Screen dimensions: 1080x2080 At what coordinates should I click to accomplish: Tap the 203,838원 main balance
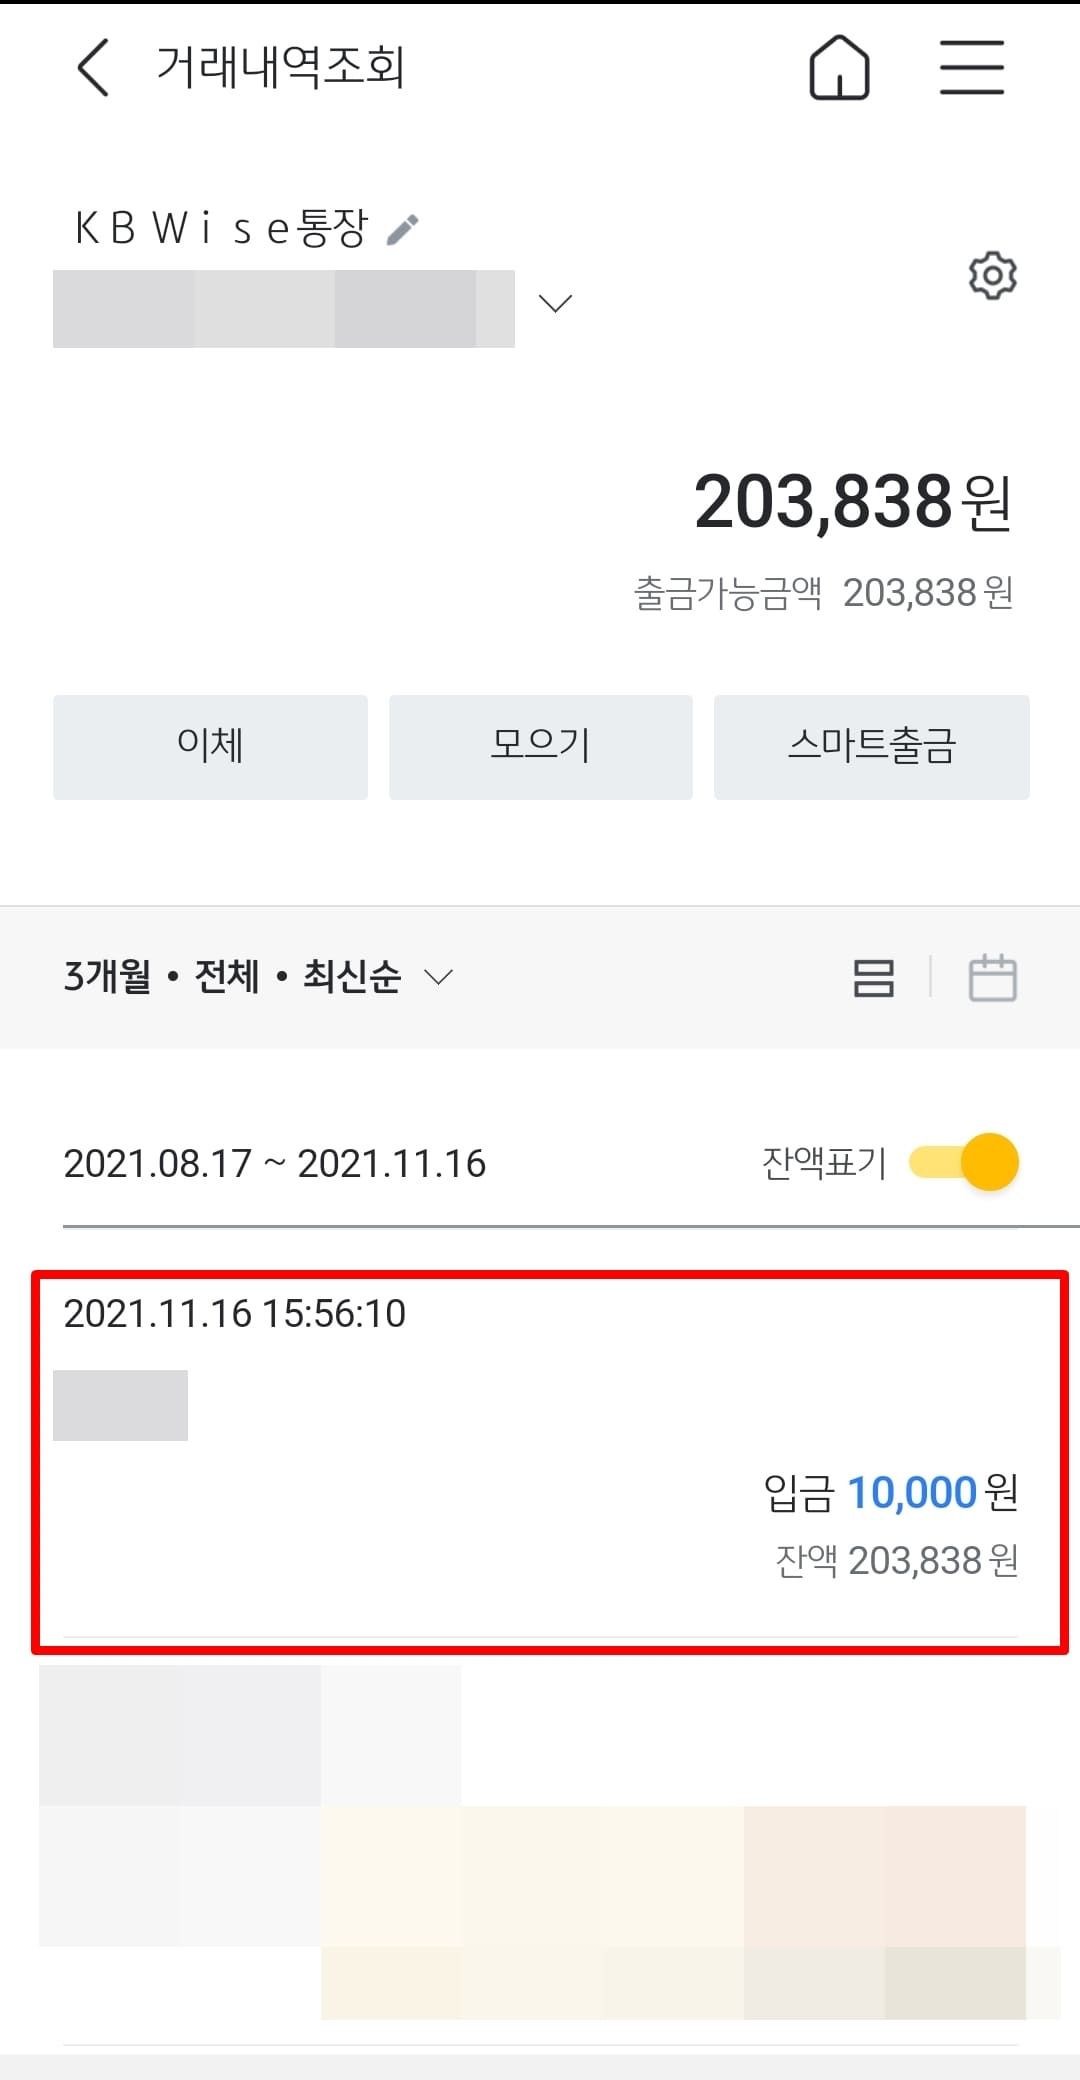pyautogui.click(x=852, y=502)
